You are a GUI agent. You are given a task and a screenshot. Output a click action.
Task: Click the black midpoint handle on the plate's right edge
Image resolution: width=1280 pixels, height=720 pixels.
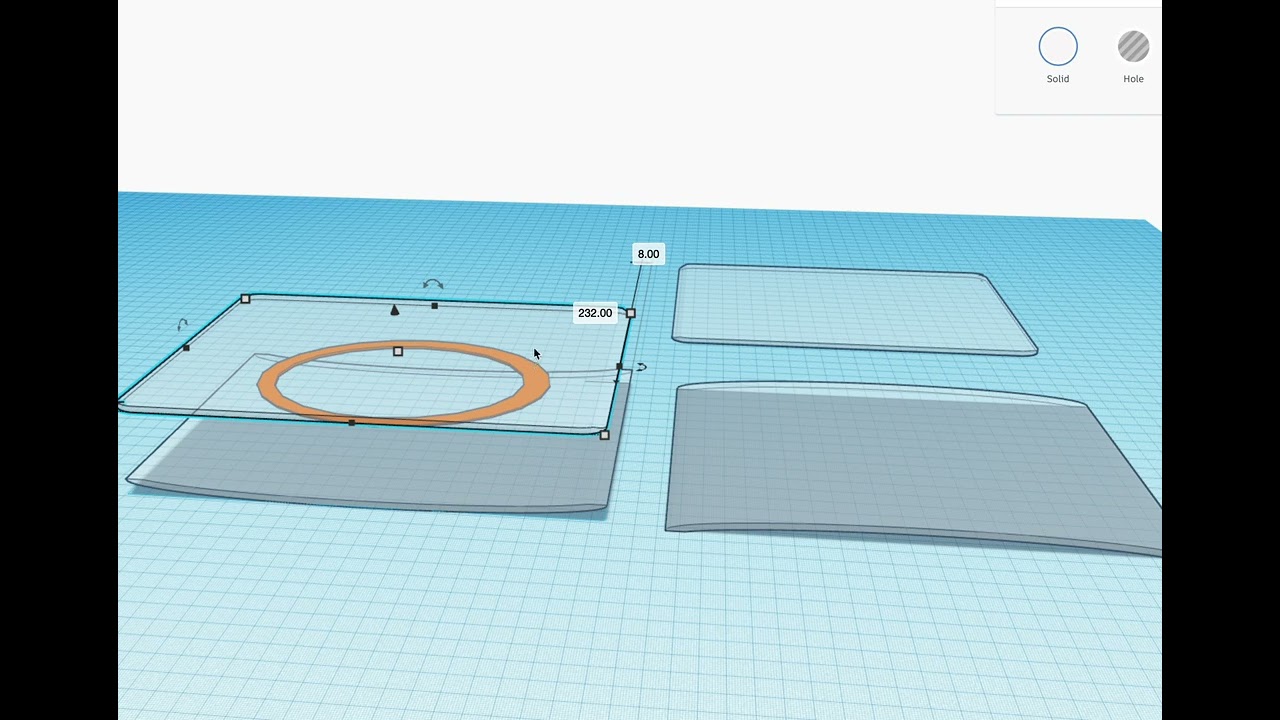[x=619, y=367]
